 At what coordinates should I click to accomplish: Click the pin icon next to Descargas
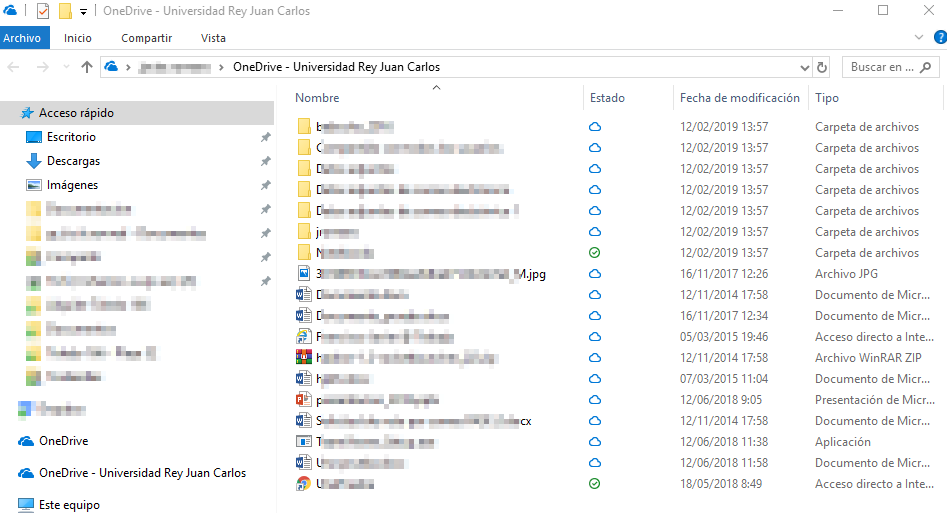click(265, 161)
